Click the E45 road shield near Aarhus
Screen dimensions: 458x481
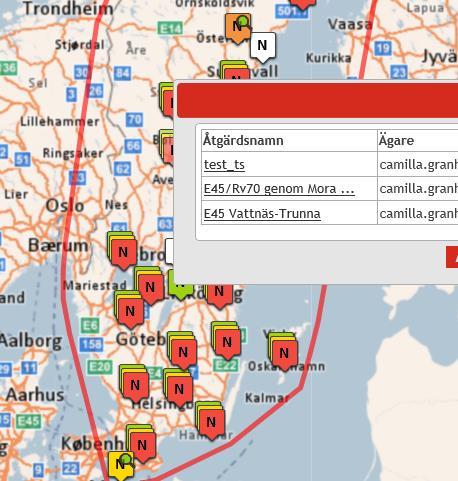(29, 421)
